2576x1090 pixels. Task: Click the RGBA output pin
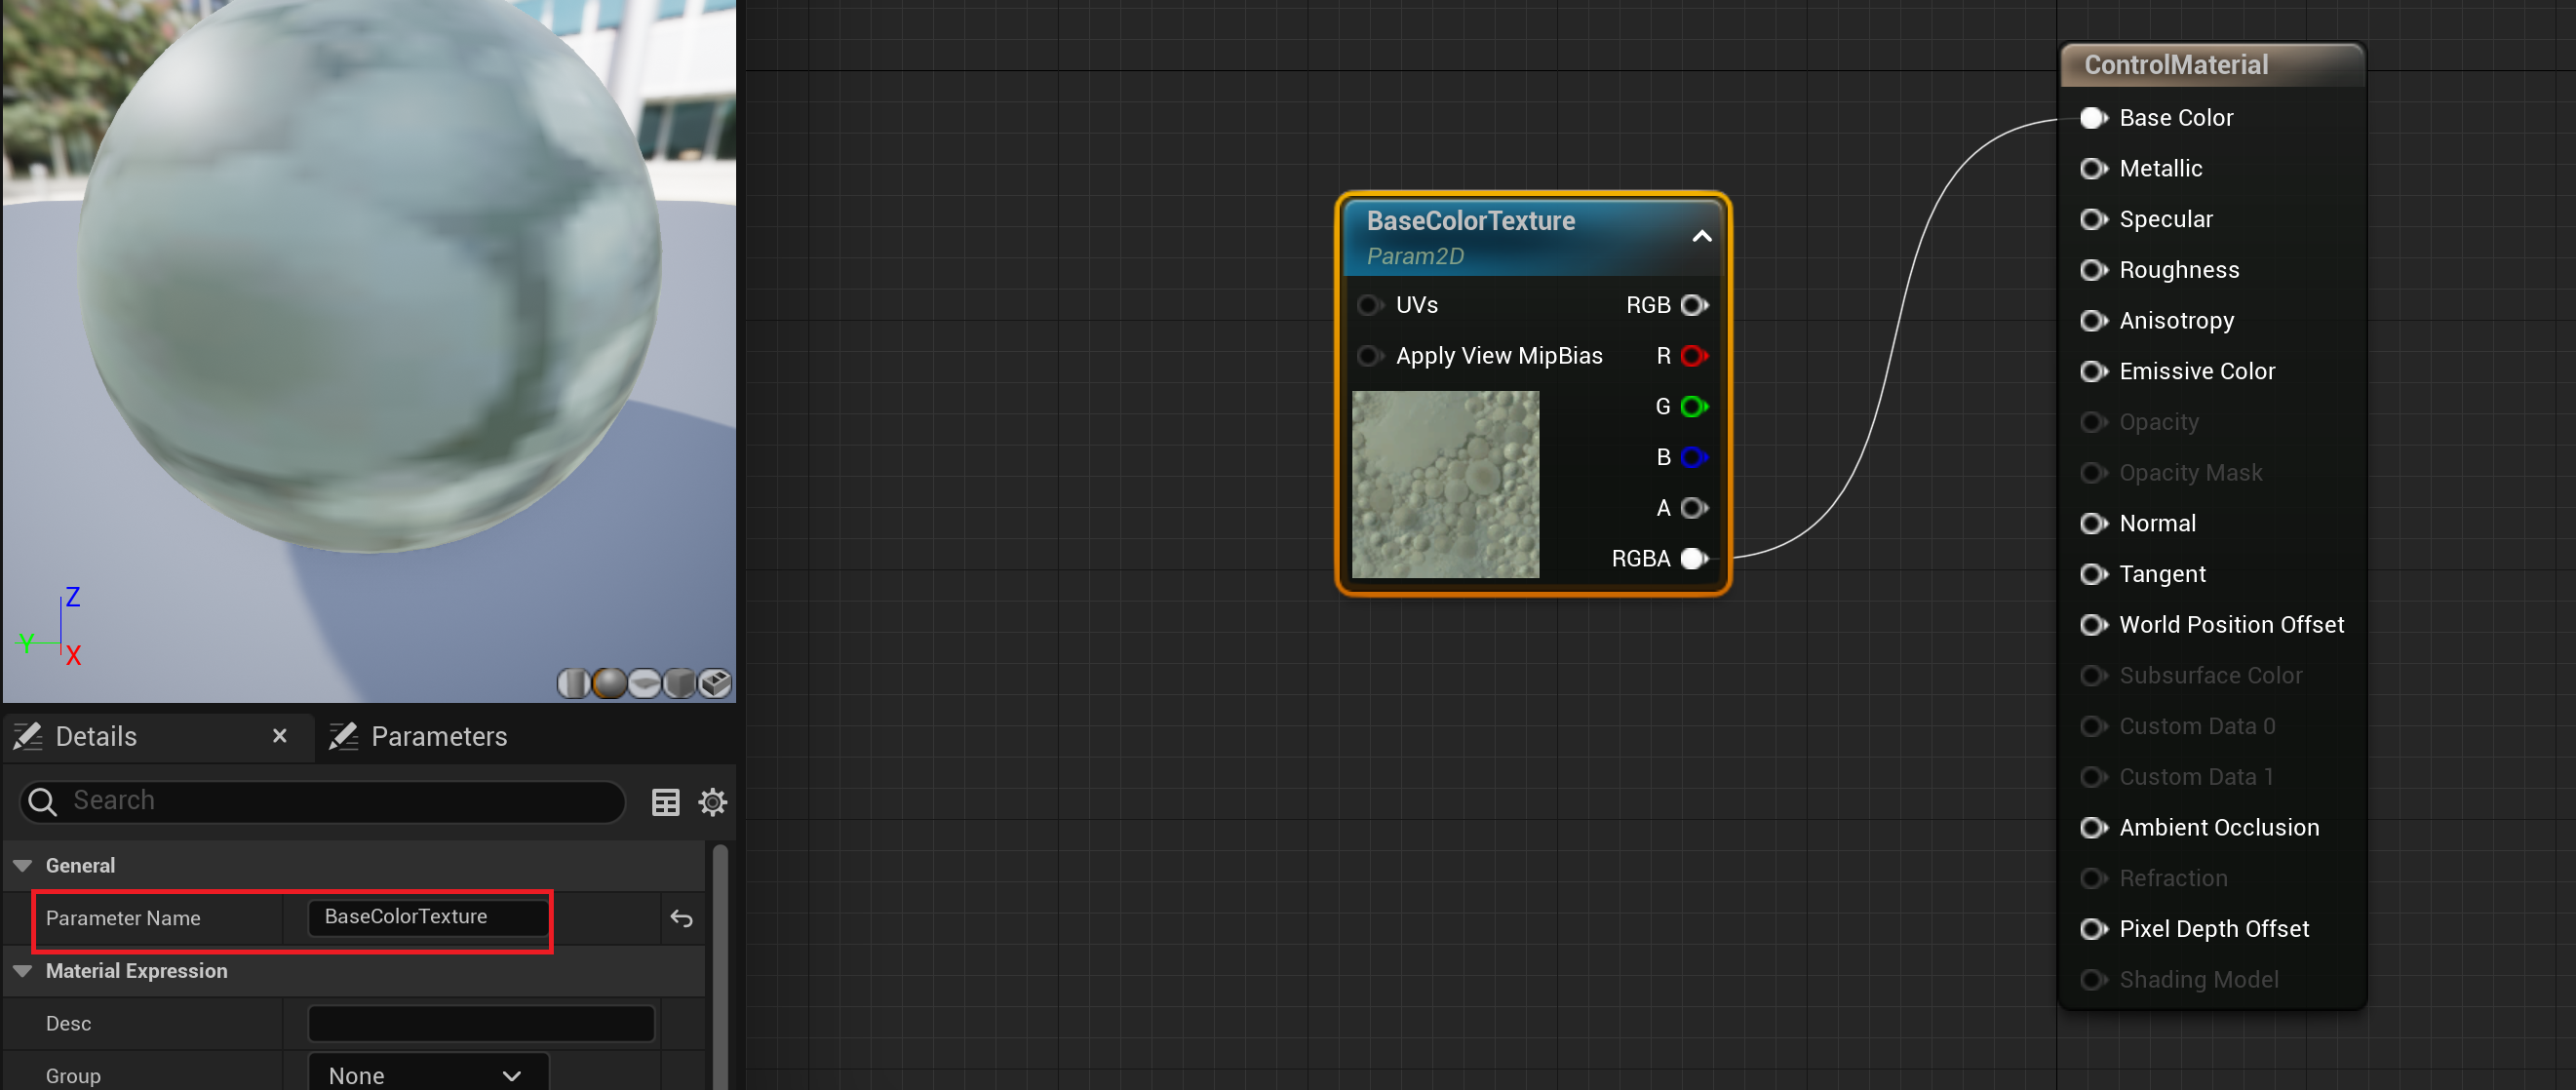point(1693,558)
